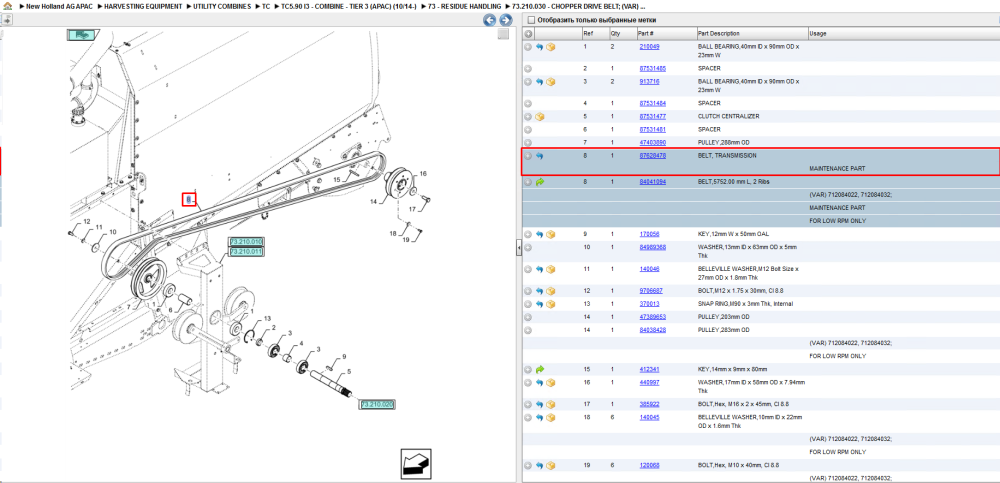Click the pin panel icon below Home
This screenshot has height=483, width=1000.
6,20
